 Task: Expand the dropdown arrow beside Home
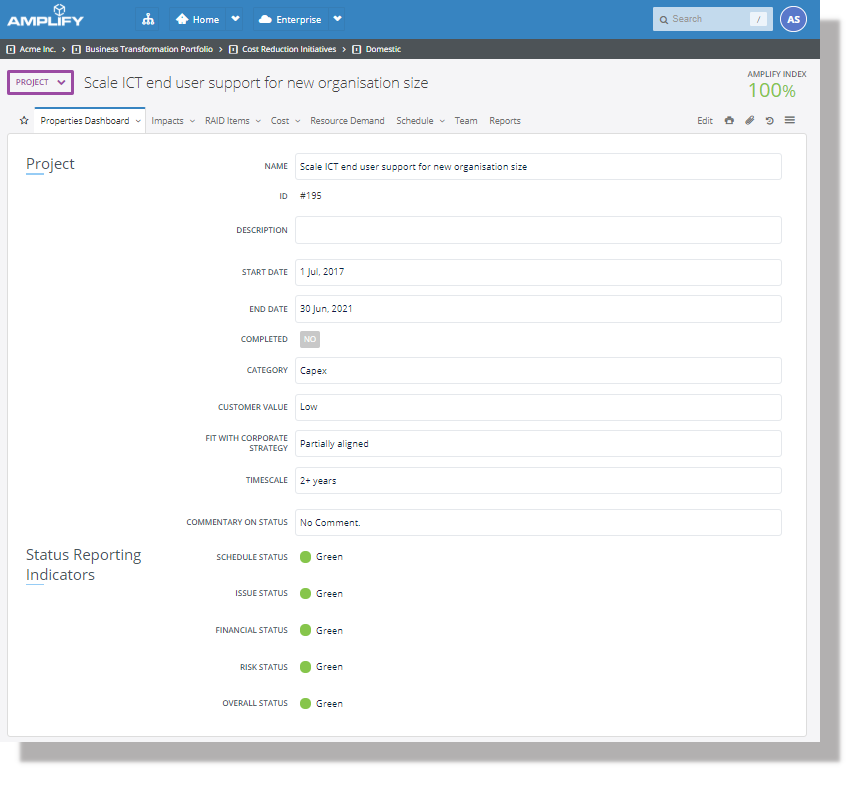pyautogui.click(x=235, y=19)
